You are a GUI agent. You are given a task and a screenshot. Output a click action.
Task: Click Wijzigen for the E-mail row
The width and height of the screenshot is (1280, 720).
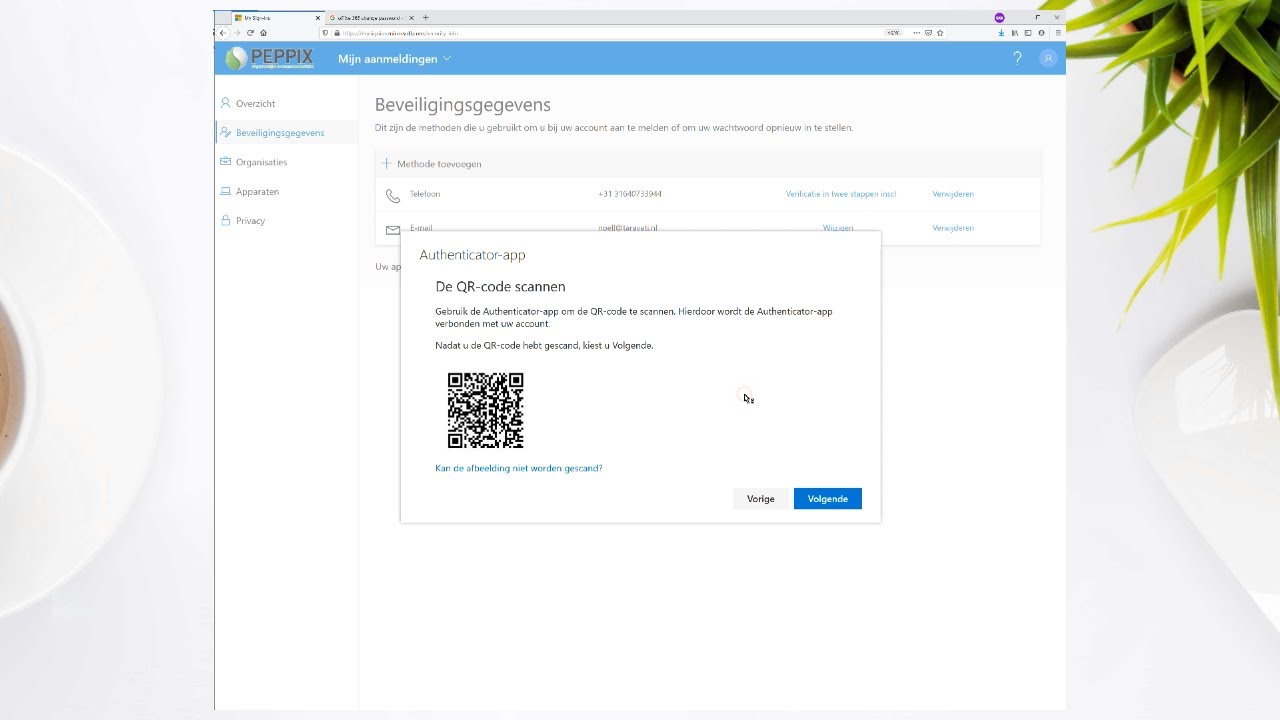click(x=838, y=228)
